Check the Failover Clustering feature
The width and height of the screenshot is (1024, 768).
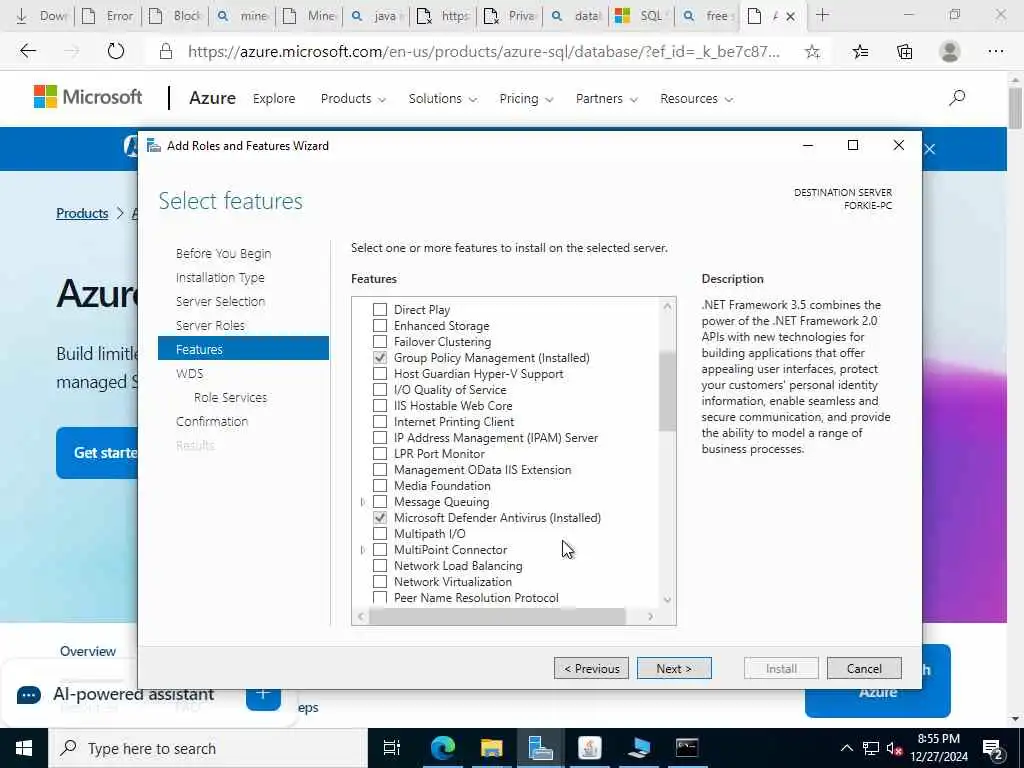pyautogui.click(x=379, y=342)
